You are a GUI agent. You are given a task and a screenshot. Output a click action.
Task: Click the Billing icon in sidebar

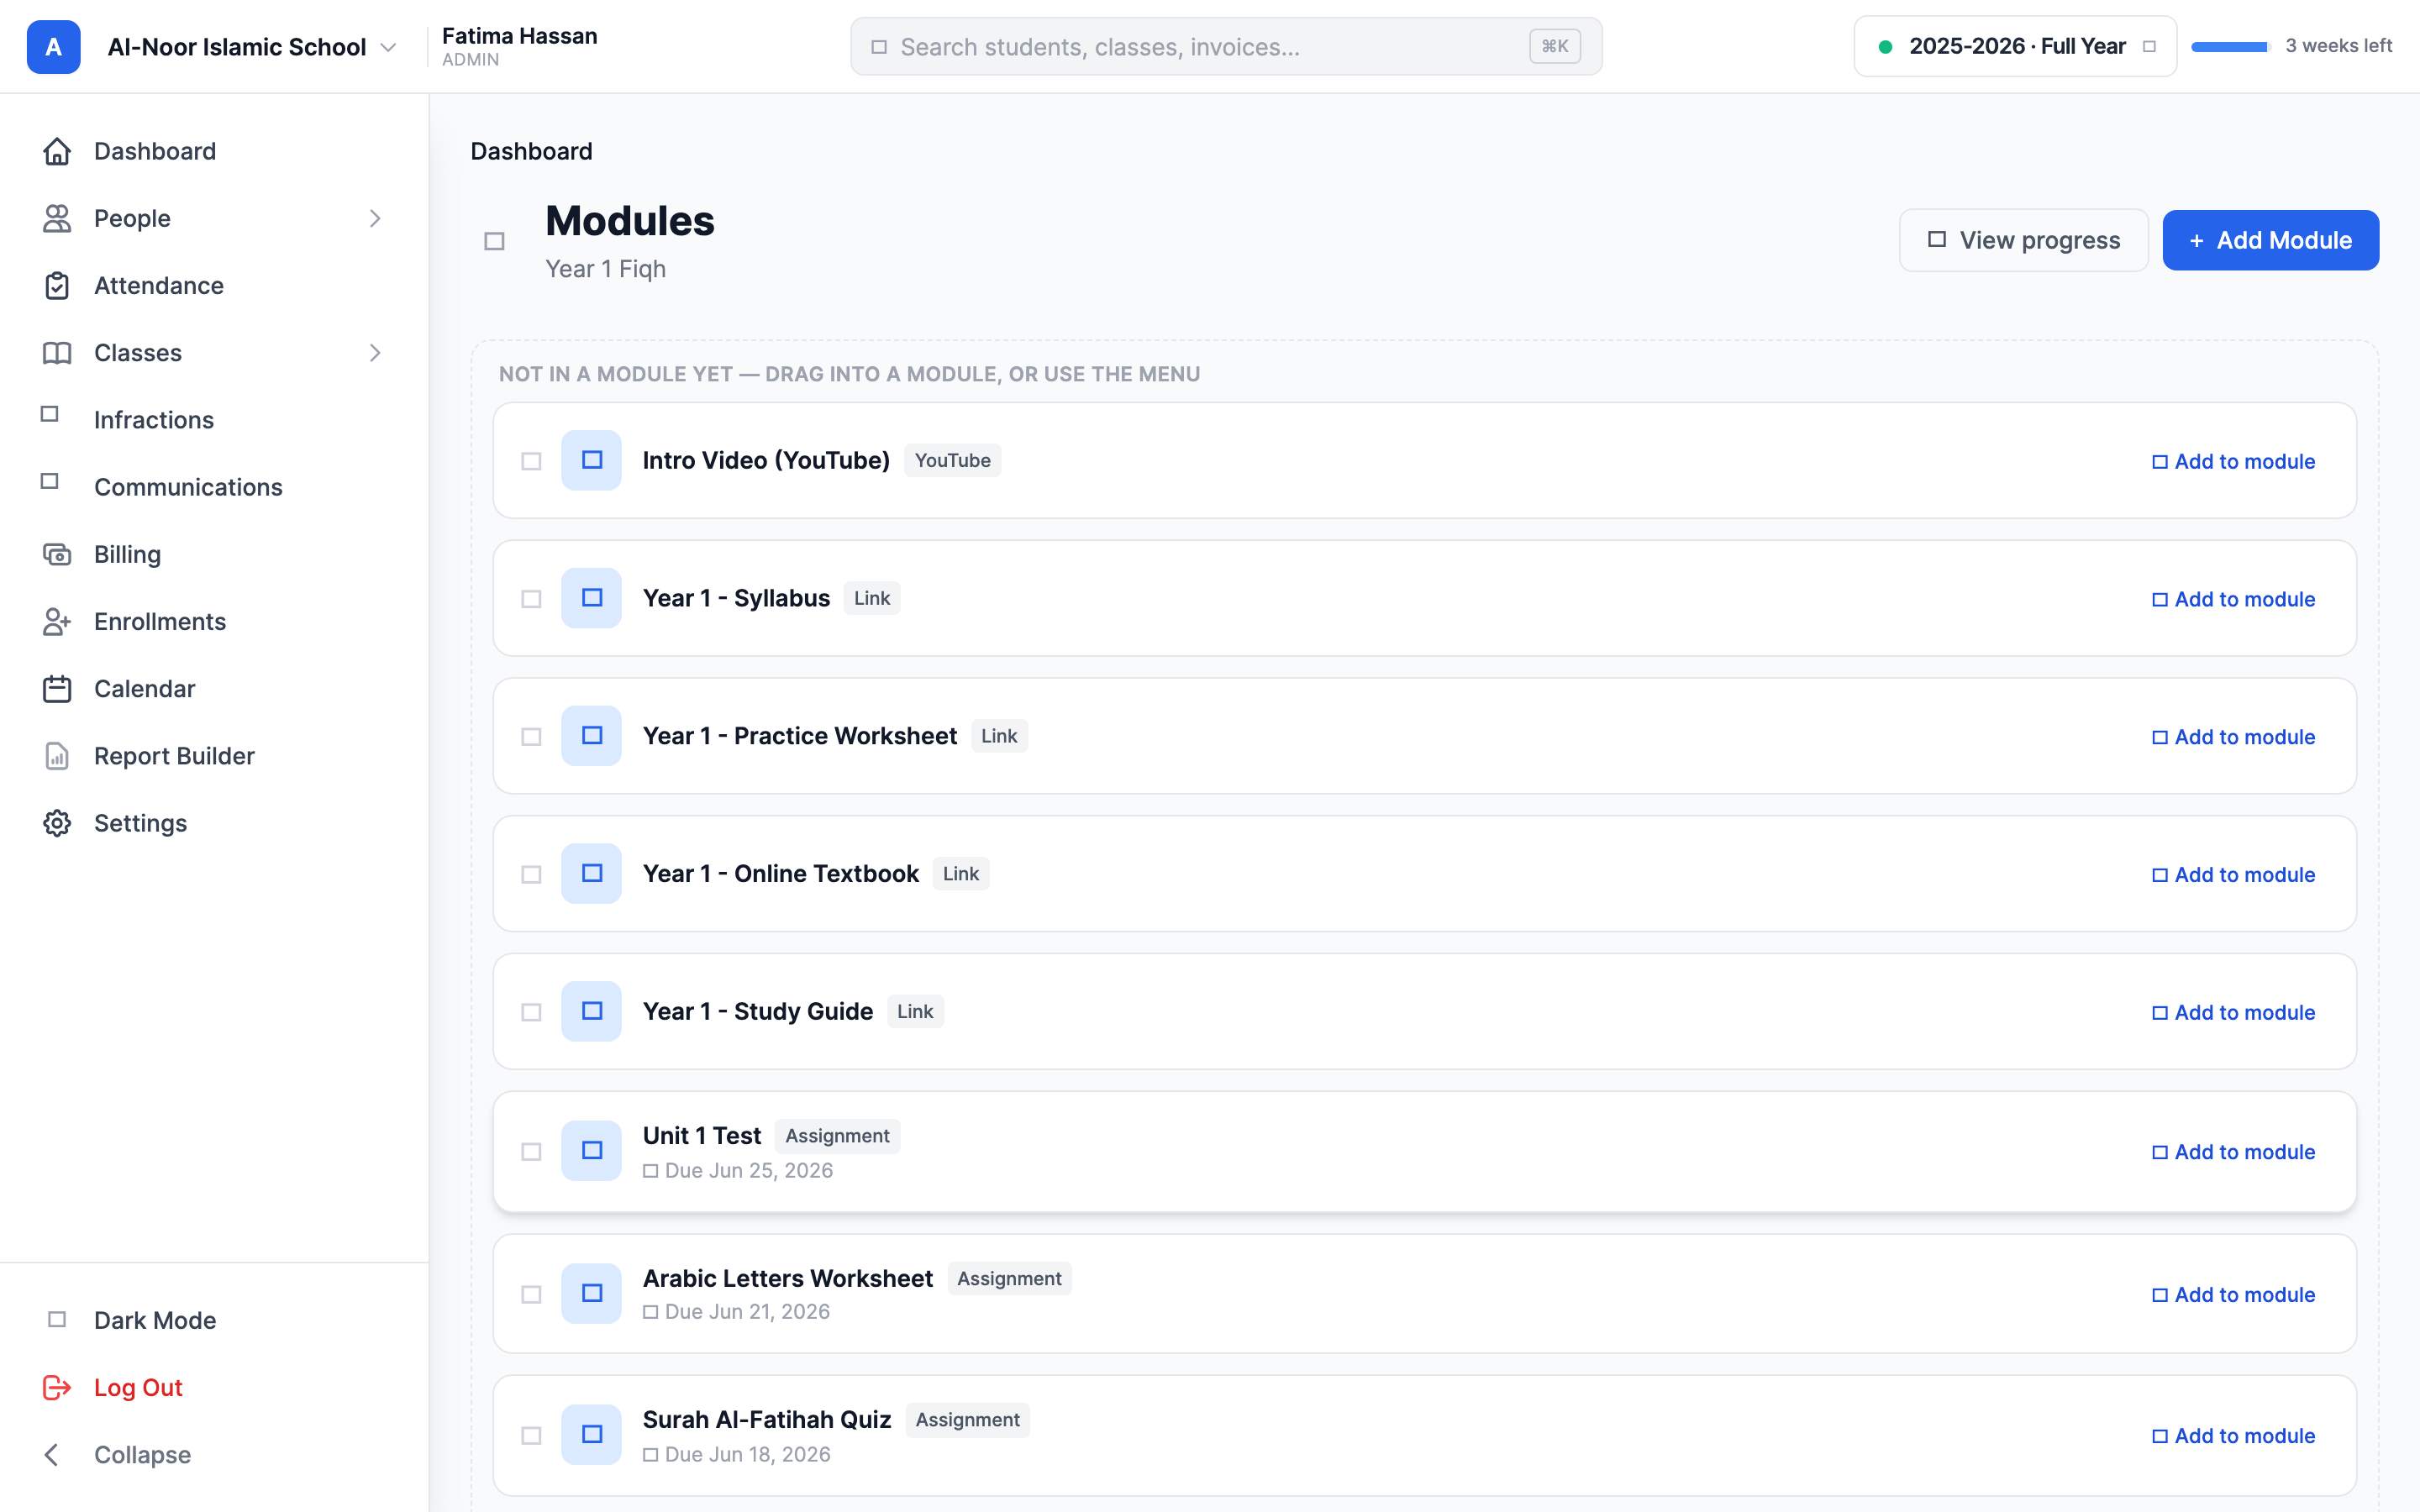click(x=57, y=554)
